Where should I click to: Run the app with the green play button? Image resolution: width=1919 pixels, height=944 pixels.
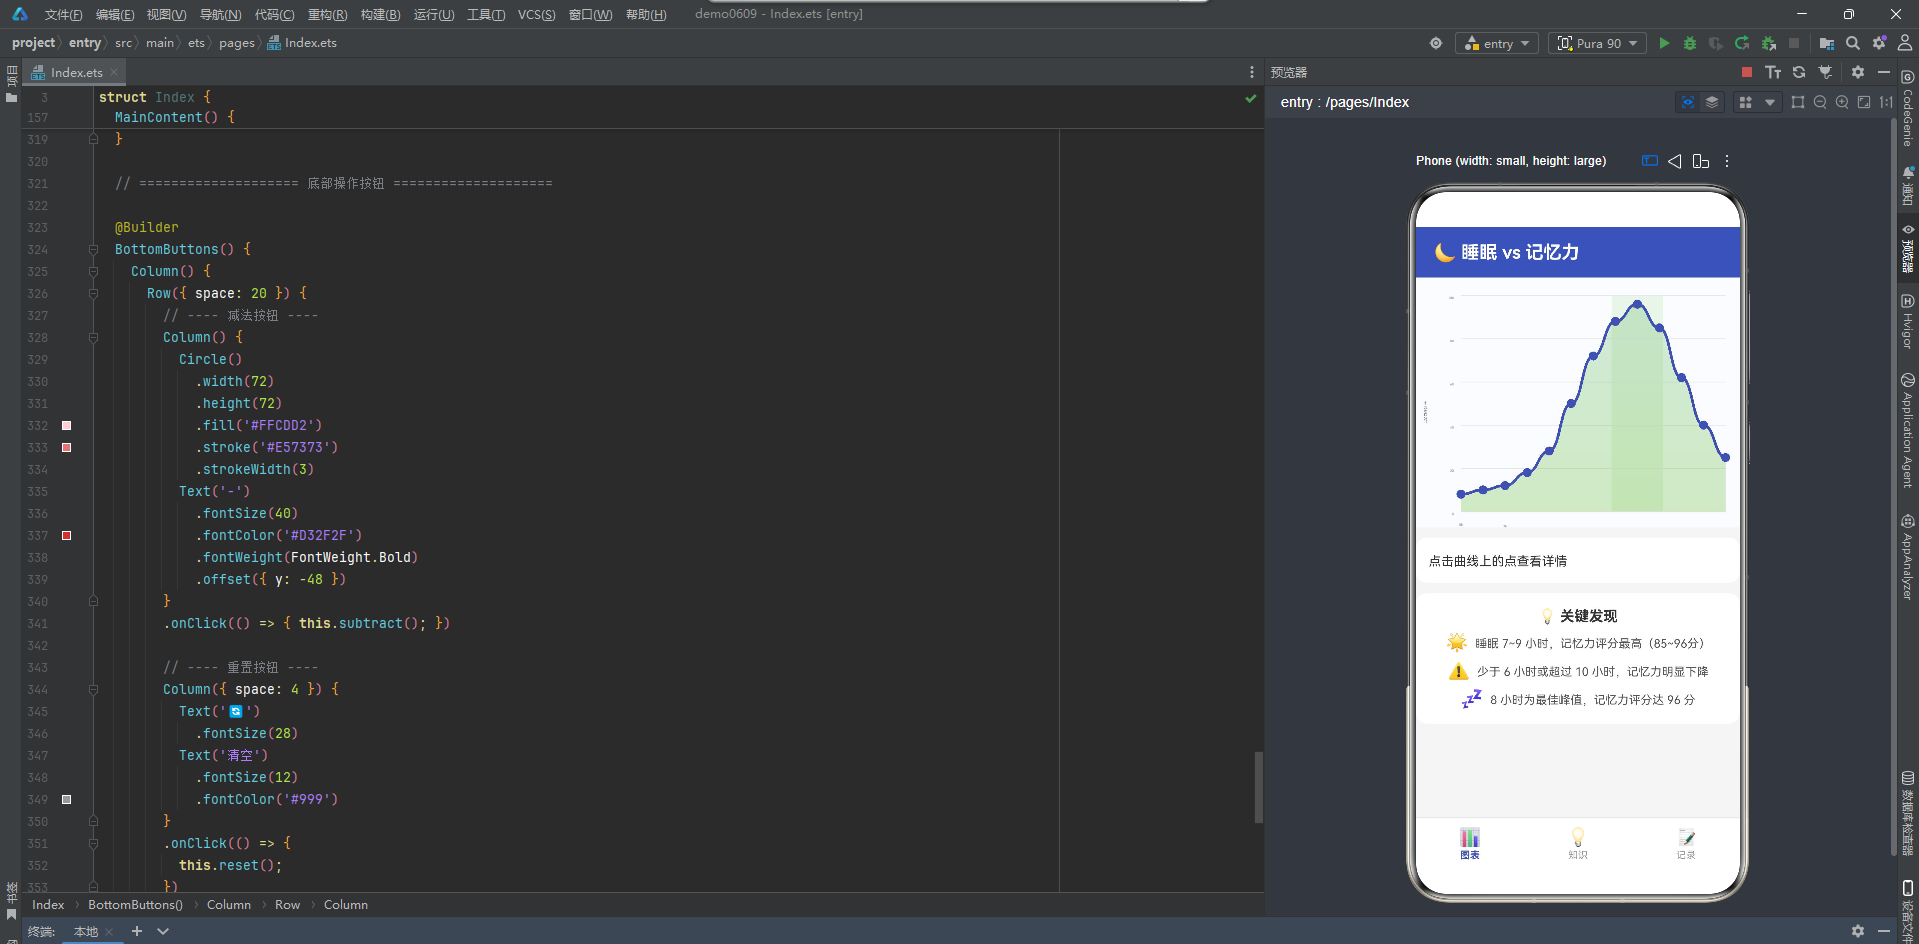coord(1664,43)
